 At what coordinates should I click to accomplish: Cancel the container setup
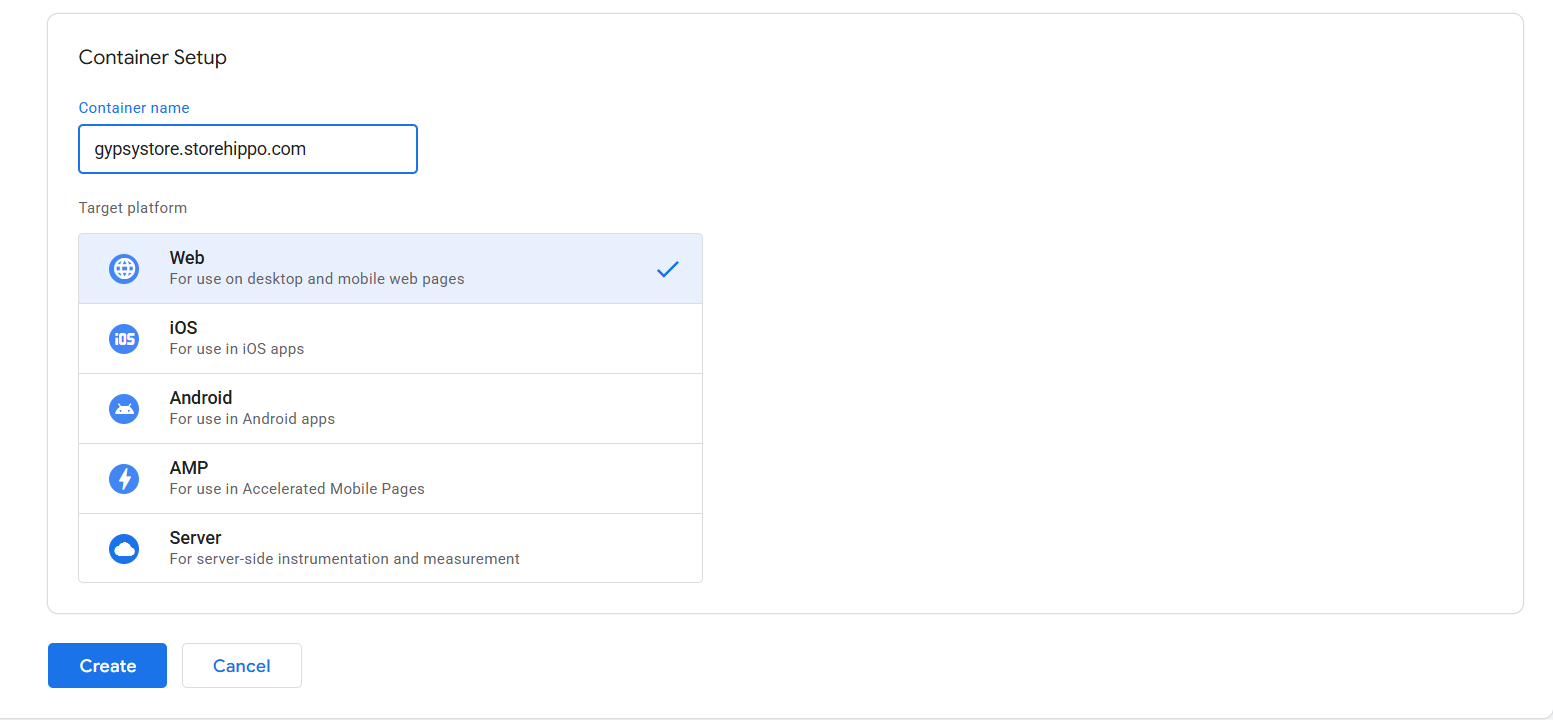(242, 666)
